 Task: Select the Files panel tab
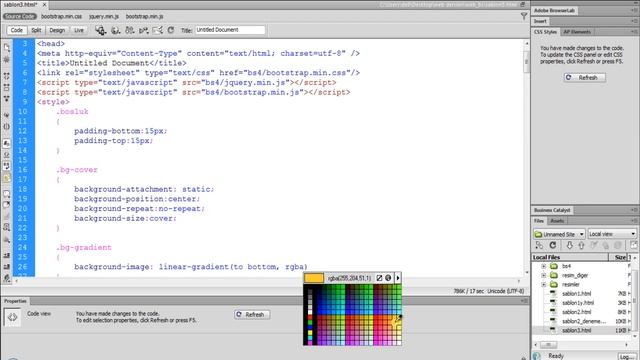coord(539,221)
